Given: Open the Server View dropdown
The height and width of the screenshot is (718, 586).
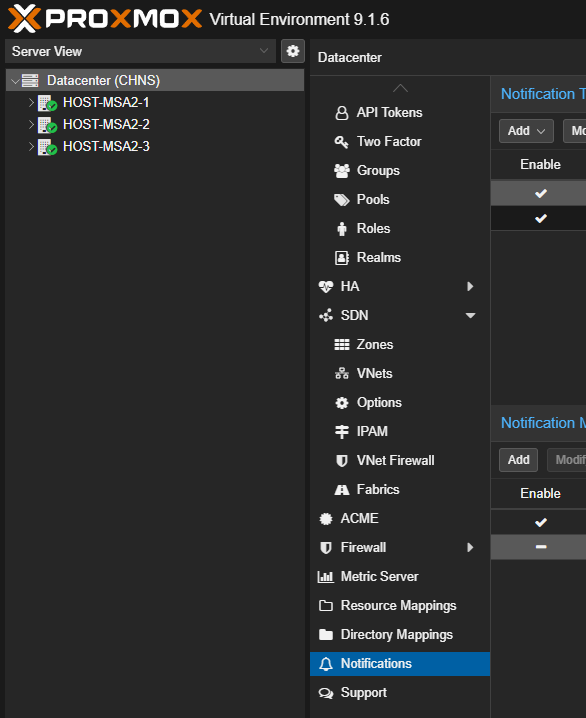Looking at the screenshot, I should pos(140,51).
